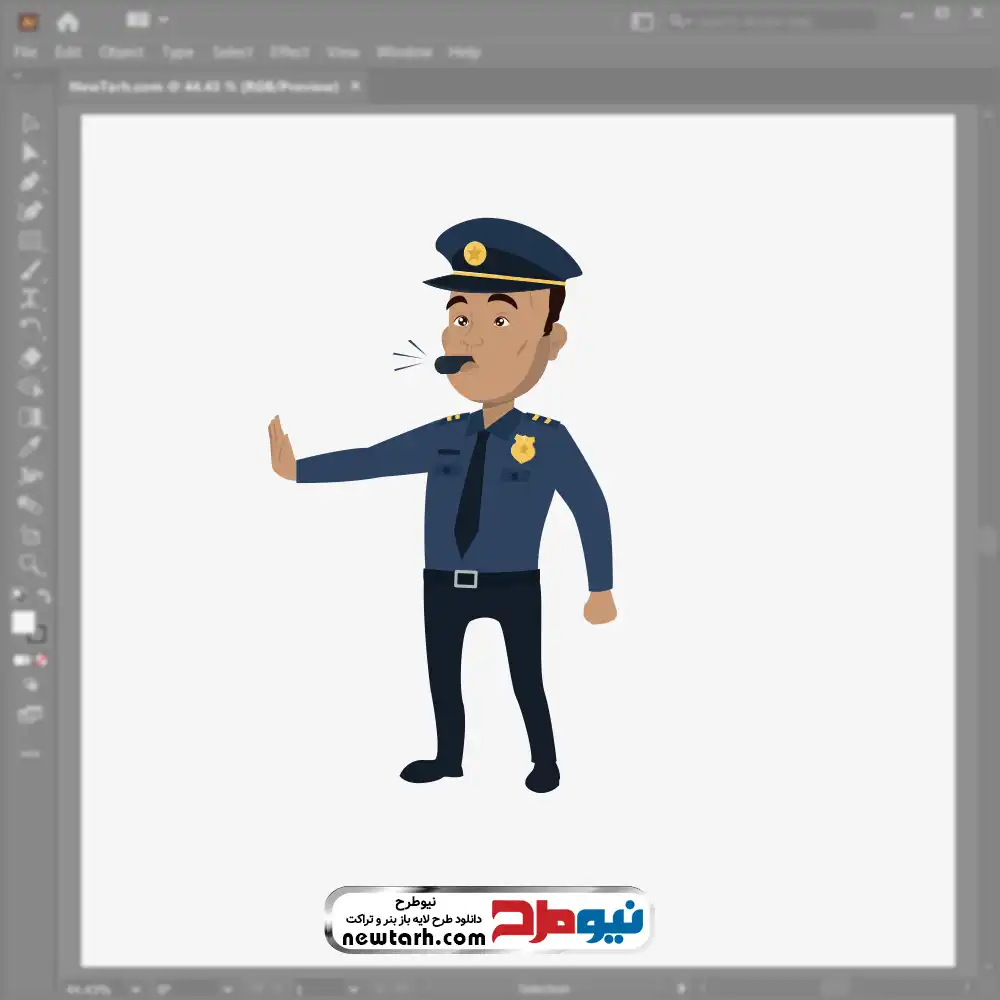
Task: Click the Home icon in the top bar
Action: [67, 22]
